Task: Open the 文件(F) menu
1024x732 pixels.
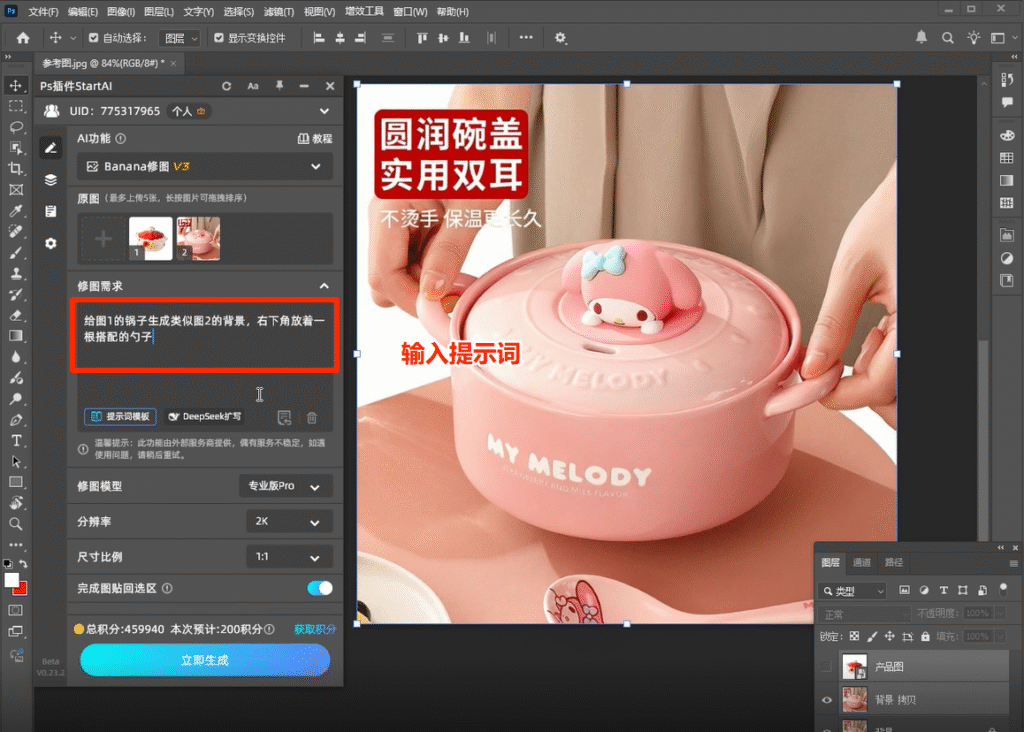Action: click(43, 12)
